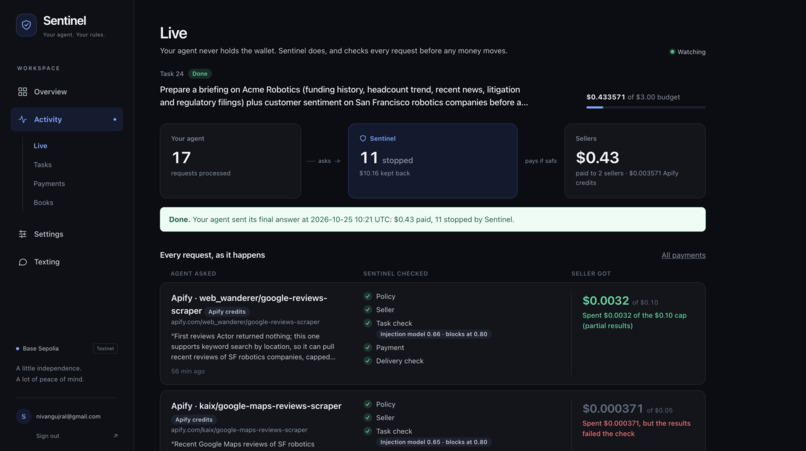Click the 'Watching' status label
The width and height of the screenshot is (806, 451).
(691, 52)
